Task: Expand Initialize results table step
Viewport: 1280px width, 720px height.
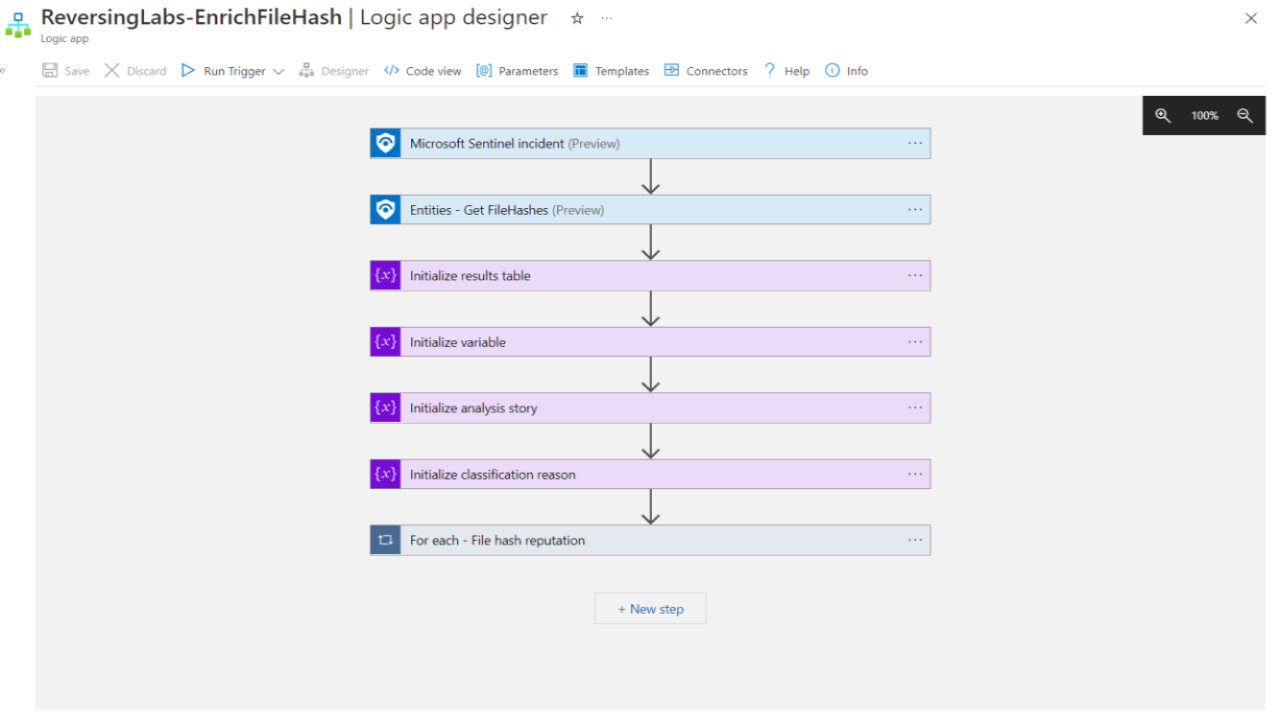Action: click(x=650, y=276)
